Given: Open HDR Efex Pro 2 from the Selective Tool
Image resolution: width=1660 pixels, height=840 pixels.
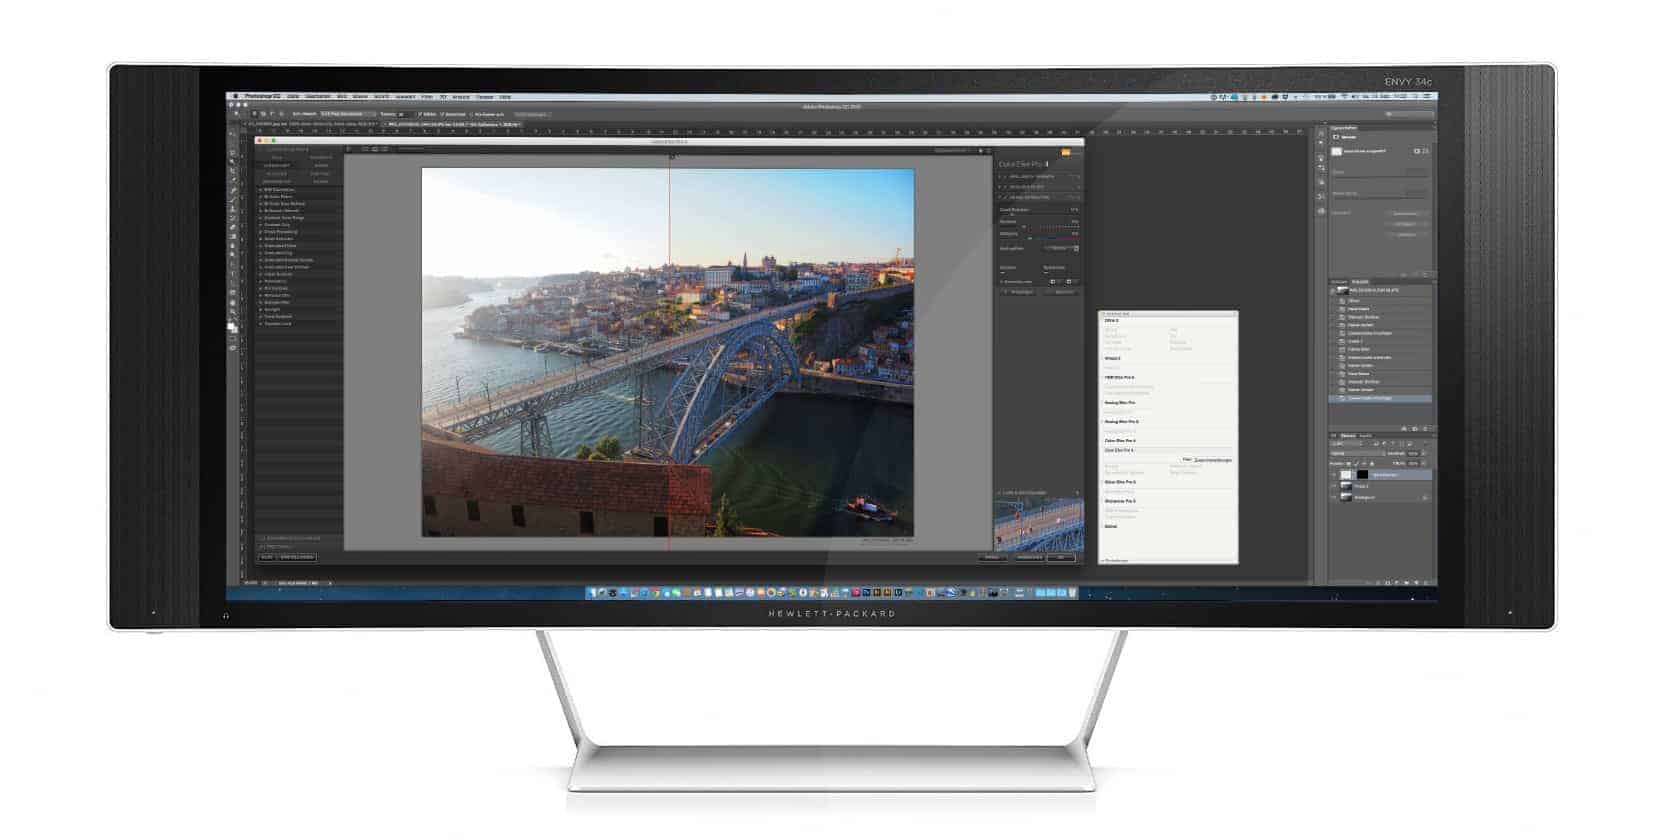Looking at the screenshot, I should (x=1119, y=377).
